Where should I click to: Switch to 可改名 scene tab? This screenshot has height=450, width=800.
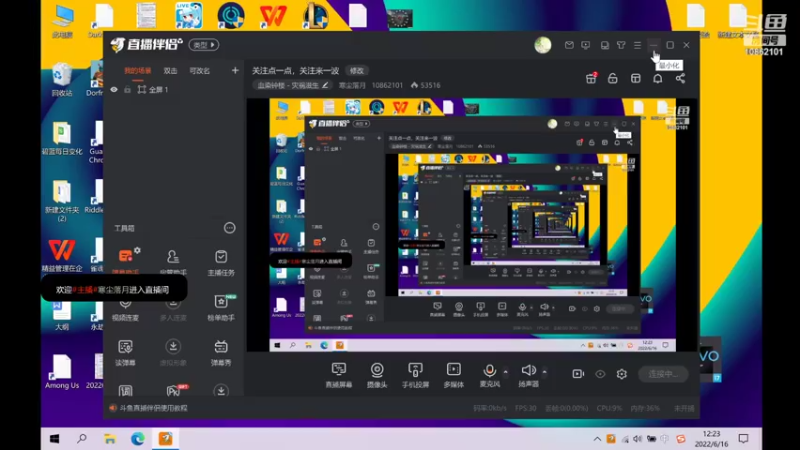point(199,71)
